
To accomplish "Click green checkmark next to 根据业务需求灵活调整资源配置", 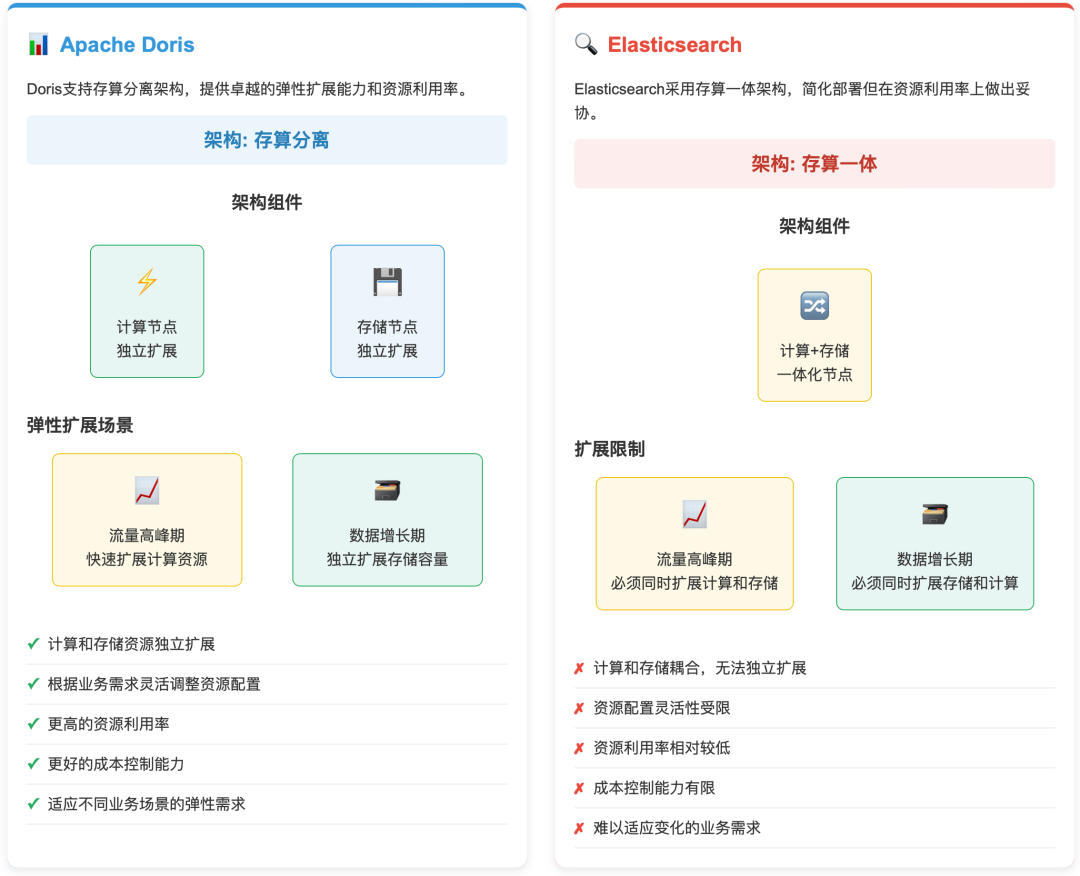I will (33, 684).
